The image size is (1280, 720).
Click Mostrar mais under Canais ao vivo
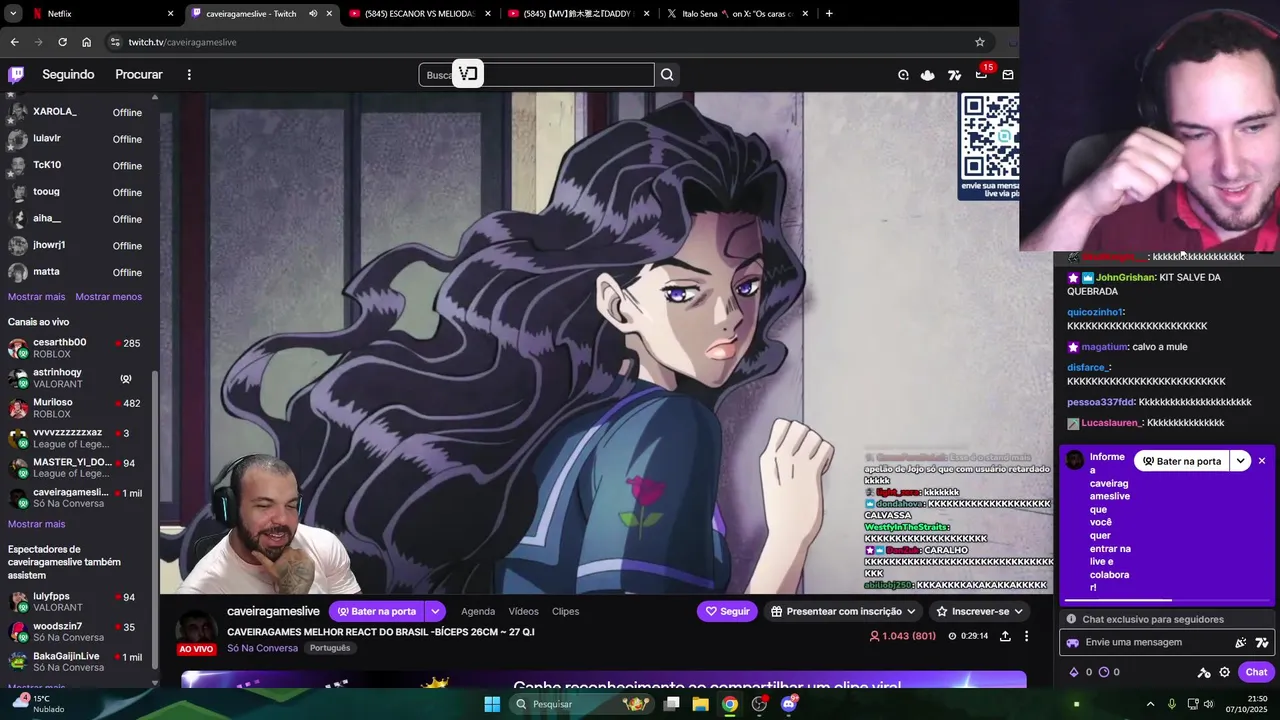[x=36, y=524]
